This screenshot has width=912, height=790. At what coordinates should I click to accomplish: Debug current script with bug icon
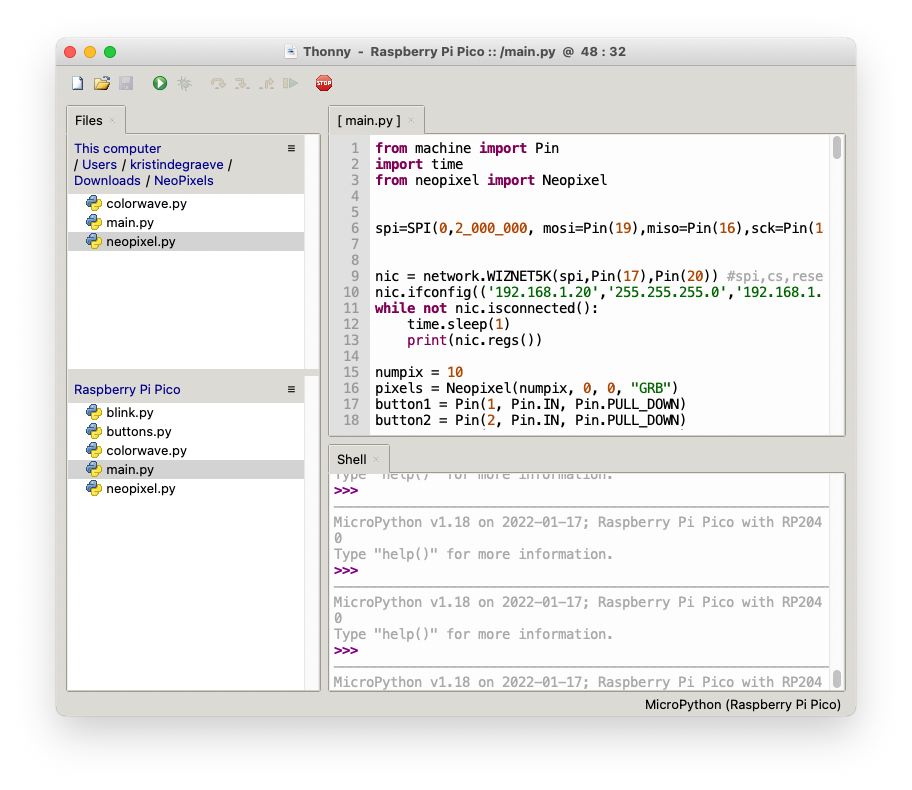point(184,83)
